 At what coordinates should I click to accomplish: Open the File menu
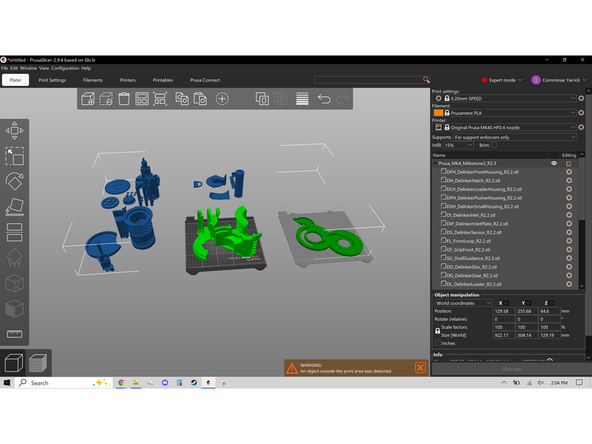tap(4, 68)
